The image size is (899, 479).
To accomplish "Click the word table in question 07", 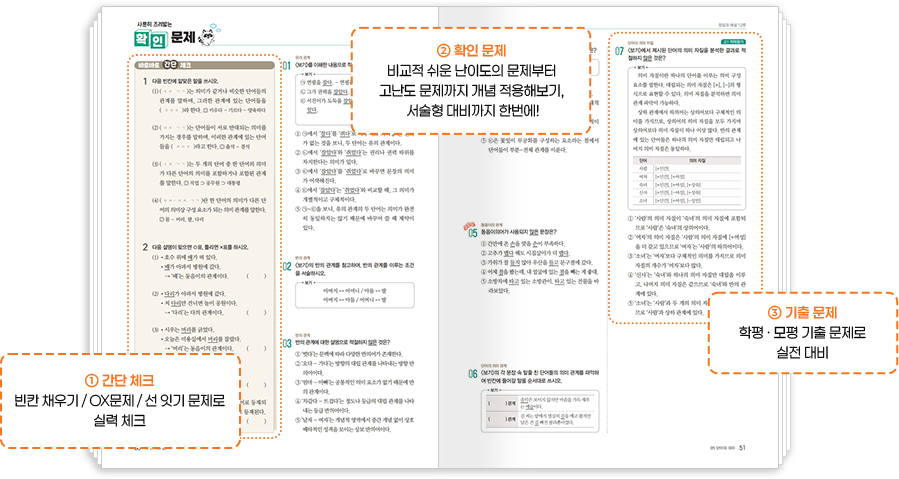I will [687, 181].
